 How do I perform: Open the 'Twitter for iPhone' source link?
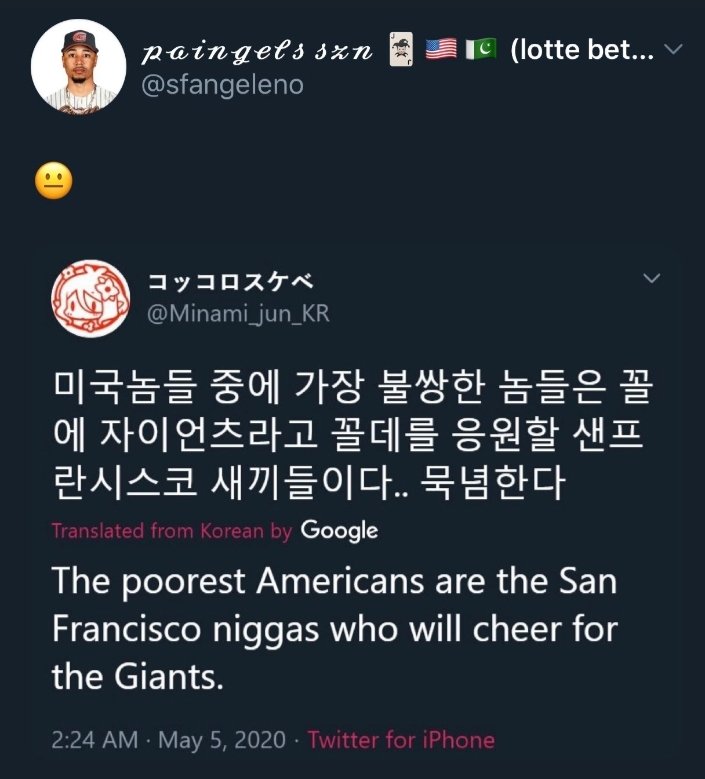point(401,740)
